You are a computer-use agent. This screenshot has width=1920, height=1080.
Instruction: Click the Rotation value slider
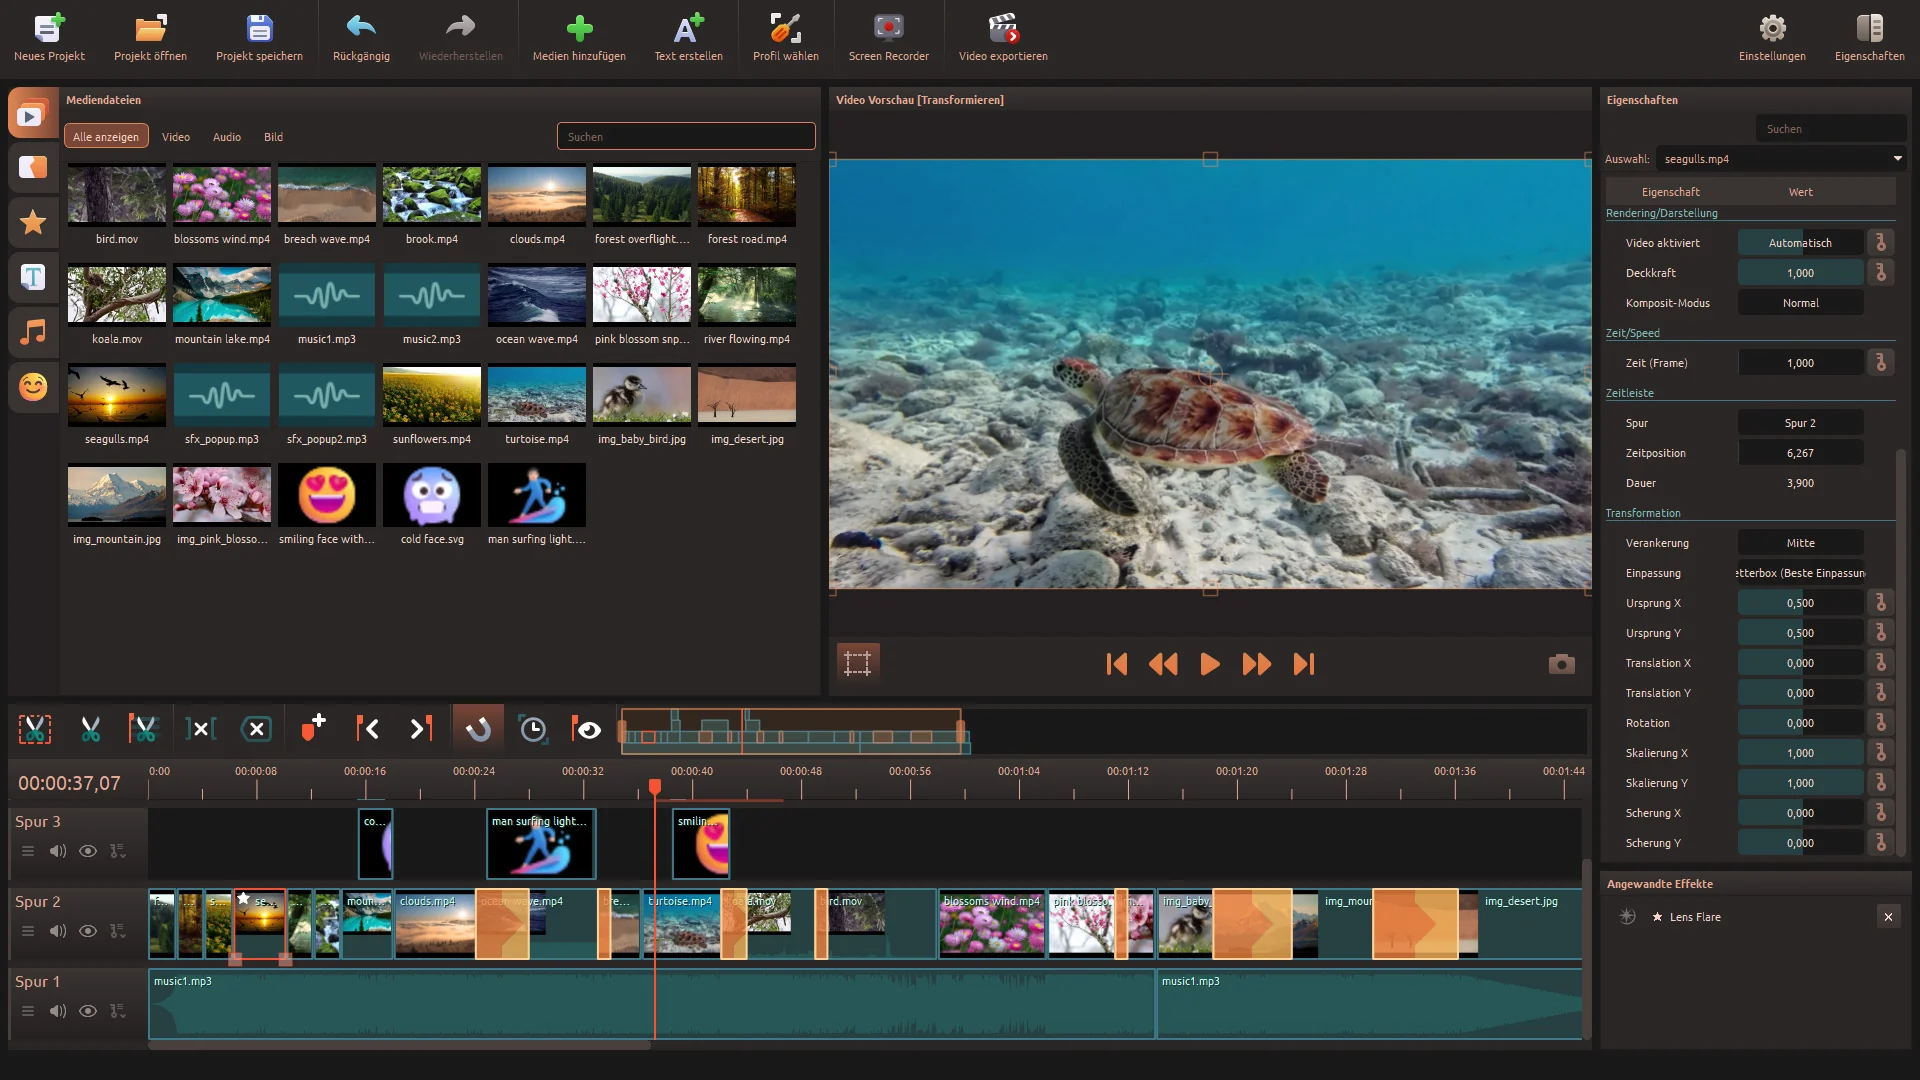(1800, 723)
